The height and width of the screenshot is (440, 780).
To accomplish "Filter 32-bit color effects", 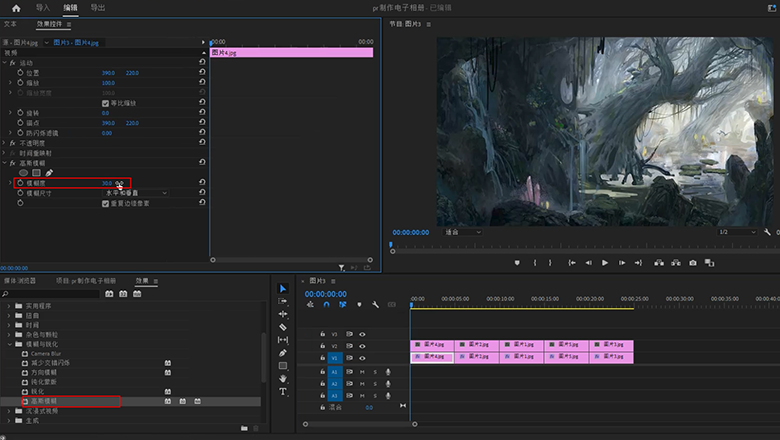I will pos(123,294).
